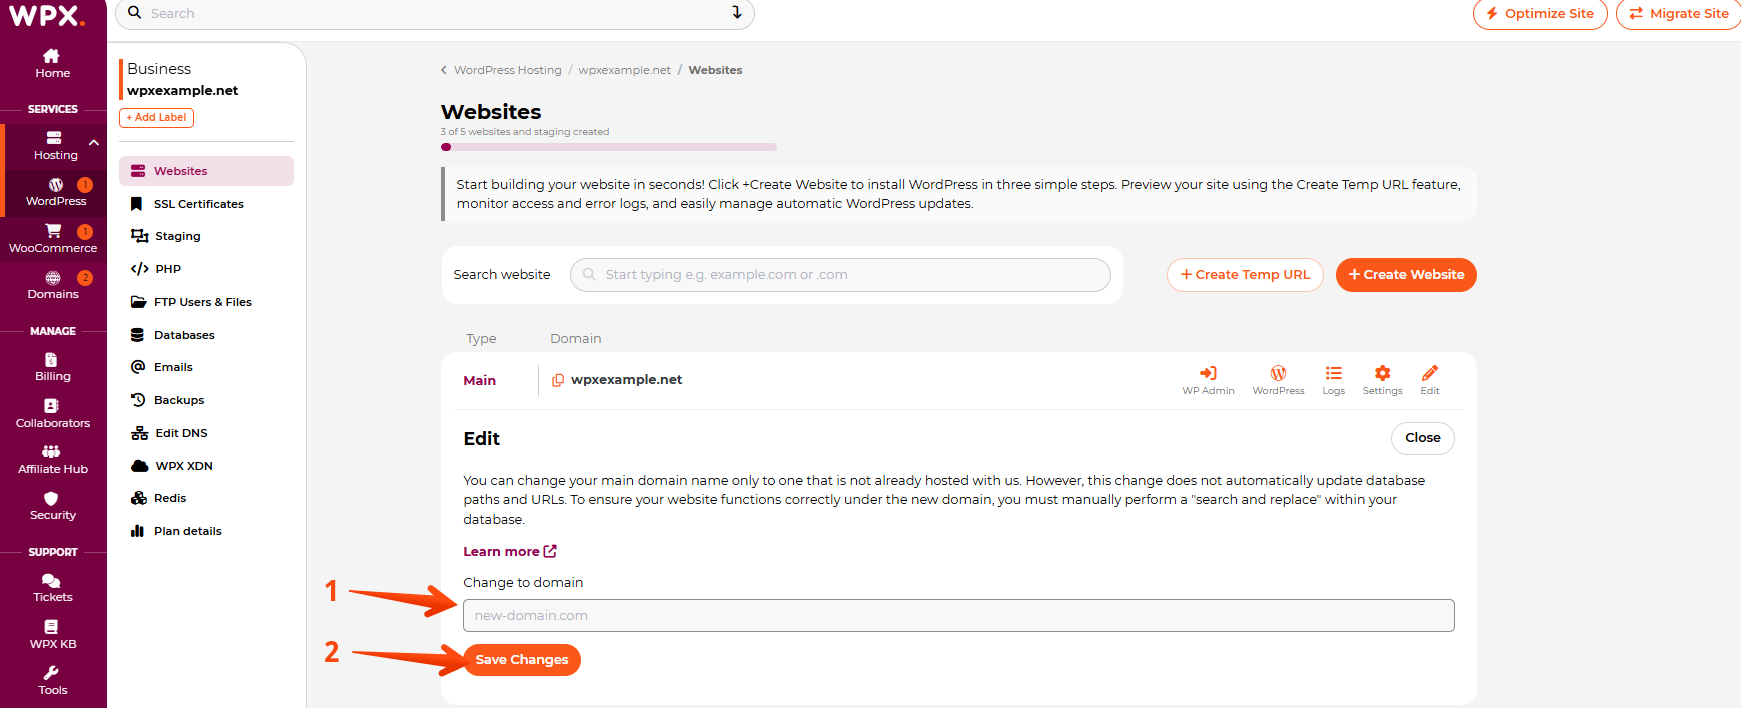The image size is (1741, 708).
Task: Open Billing page
Action: coord(53,367)
